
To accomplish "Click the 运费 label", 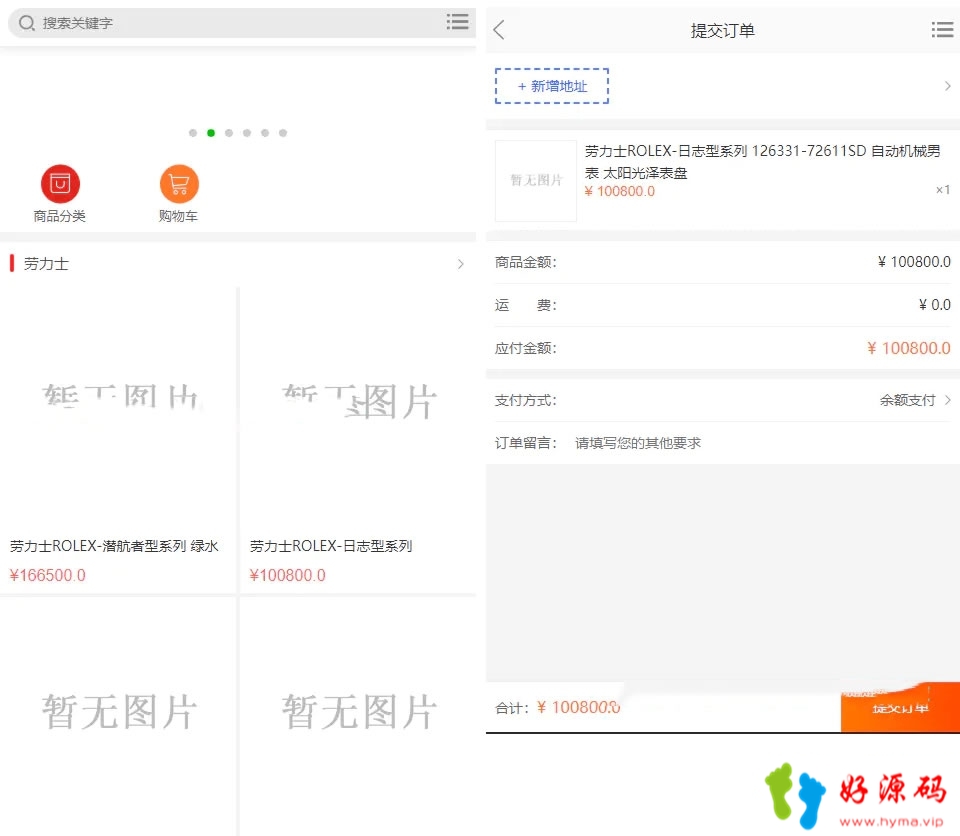I will [525, 305].
